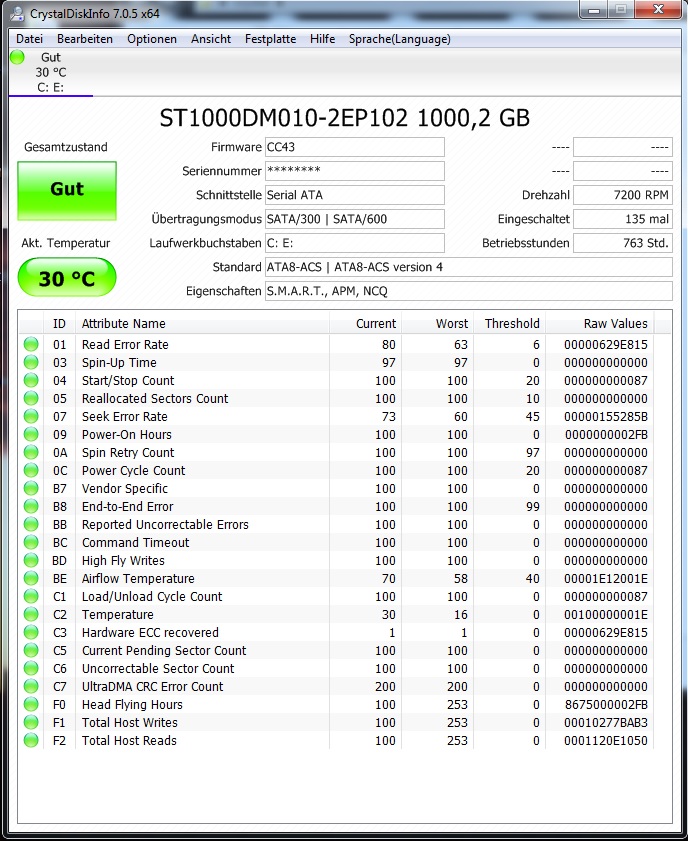Image resolution: width=688 pixels, height=841 pixels.
Task: Click the Seriennummer field
Action: coord(354,171)
